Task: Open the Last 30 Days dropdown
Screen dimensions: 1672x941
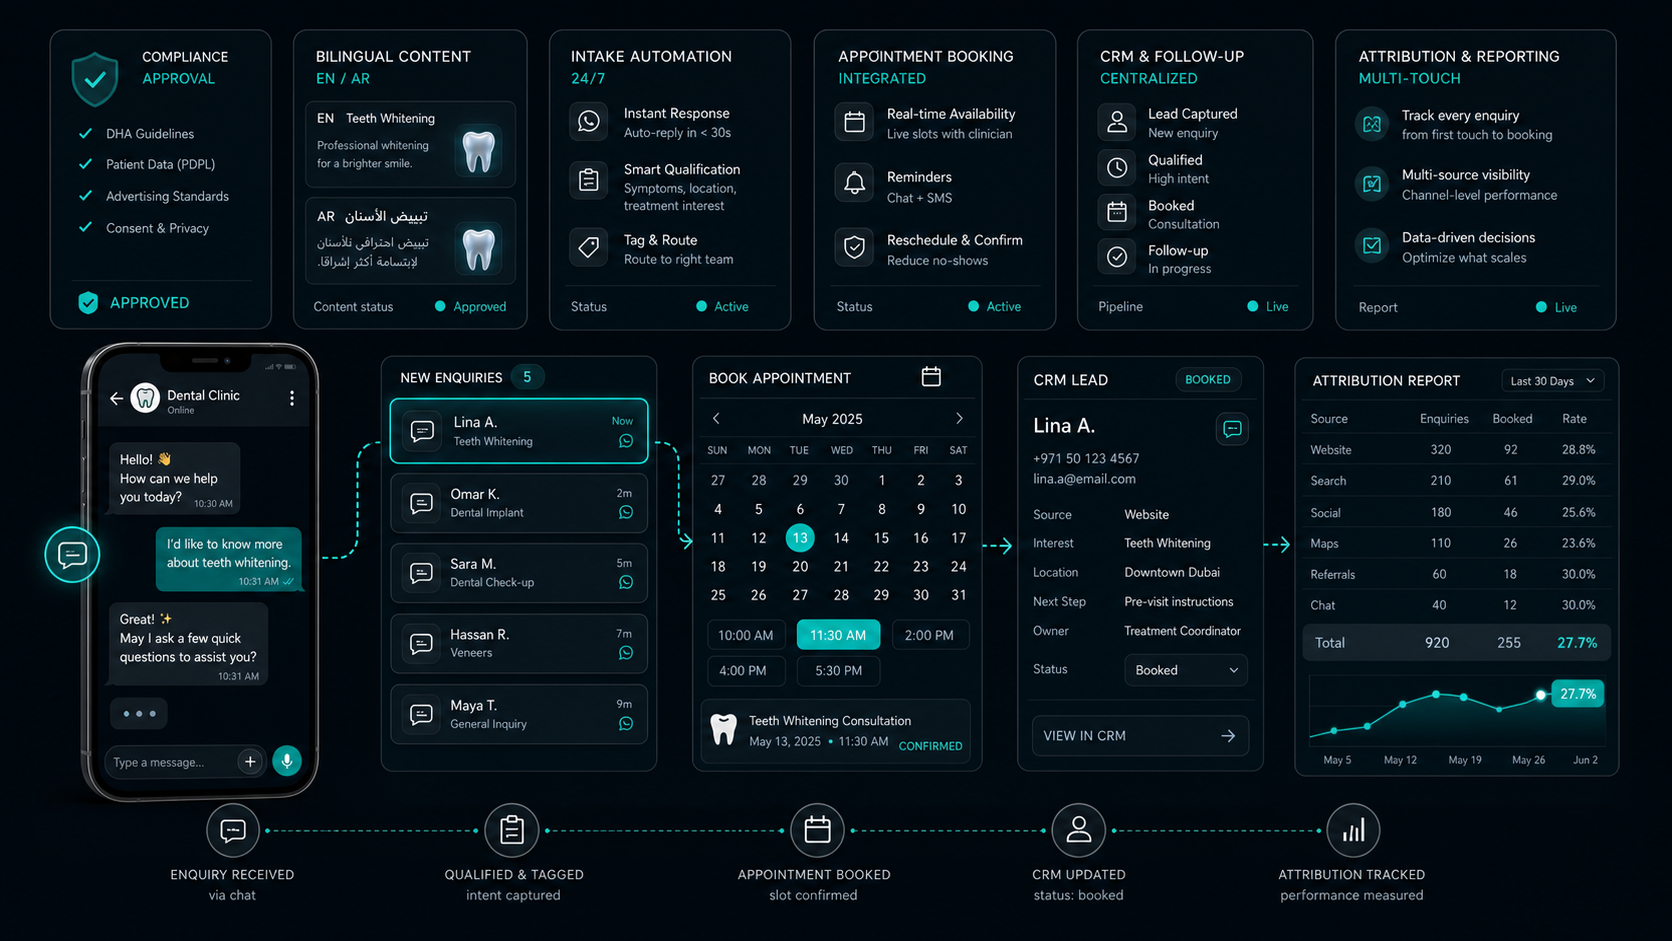Action: coord(1552,381)
